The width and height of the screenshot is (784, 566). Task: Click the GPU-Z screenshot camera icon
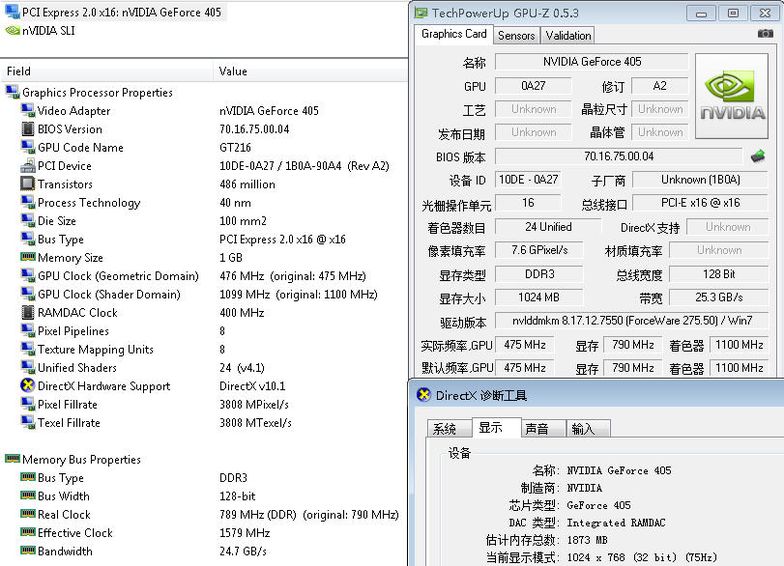(x=765, y=34)
